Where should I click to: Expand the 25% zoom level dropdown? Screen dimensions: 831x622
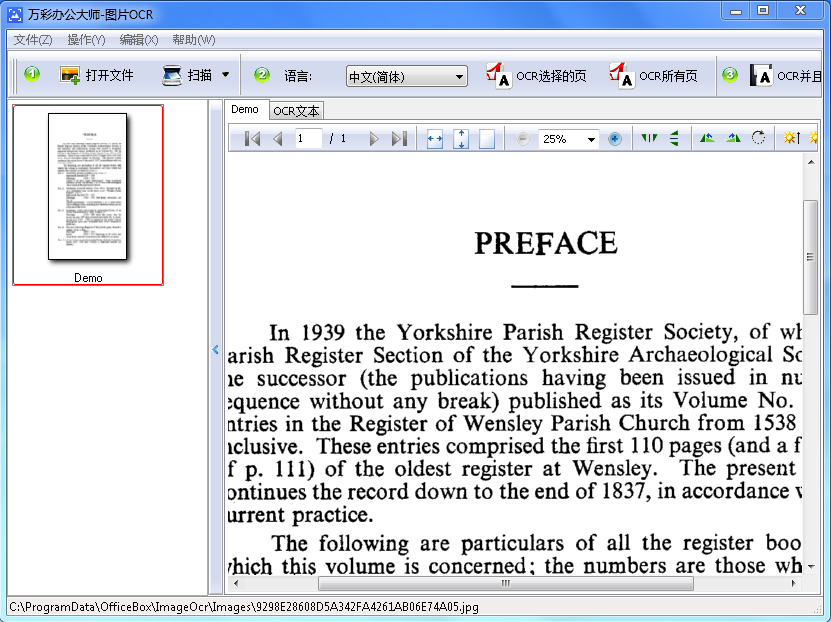(x=591, y=140)
